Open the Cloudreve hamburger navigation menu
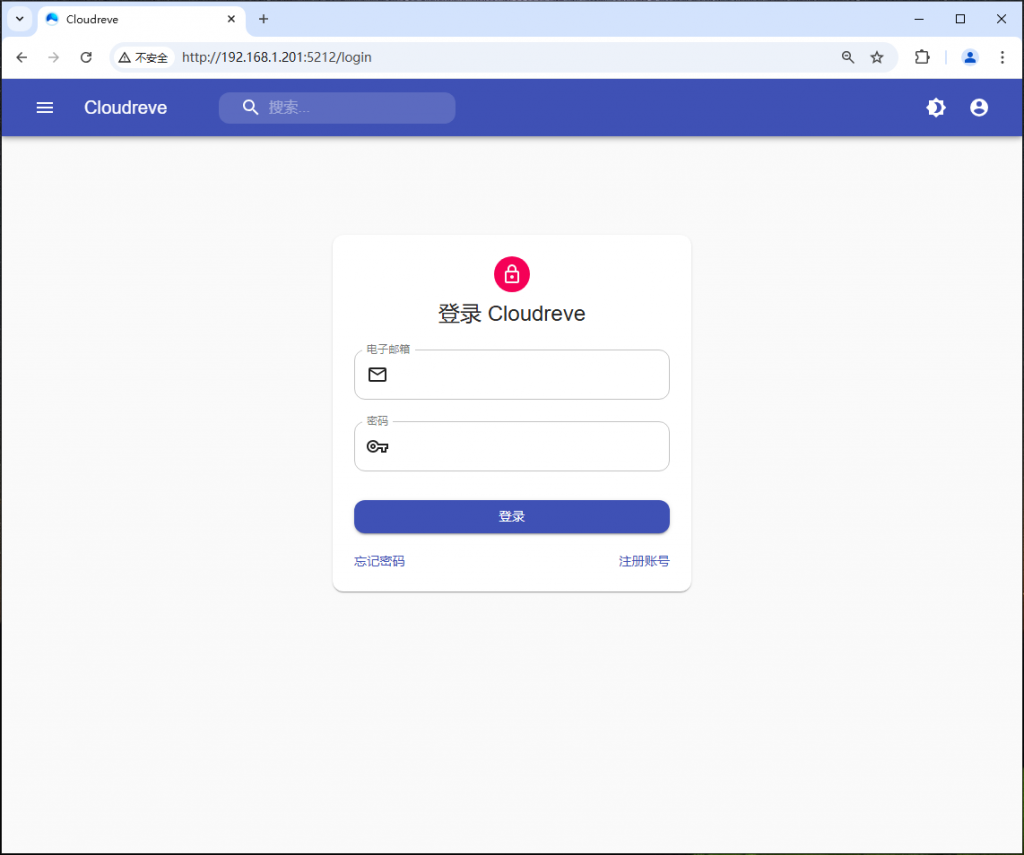 click(x=44, y=108)
